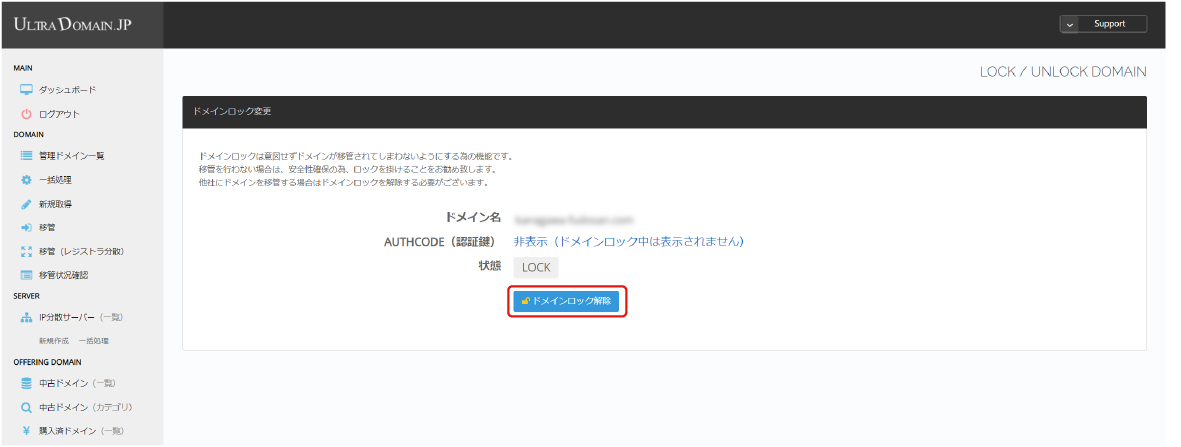Click the Support dropdown chevron arrow
Viewport: 1181px width, 447px height.
tap(1069, 24)
